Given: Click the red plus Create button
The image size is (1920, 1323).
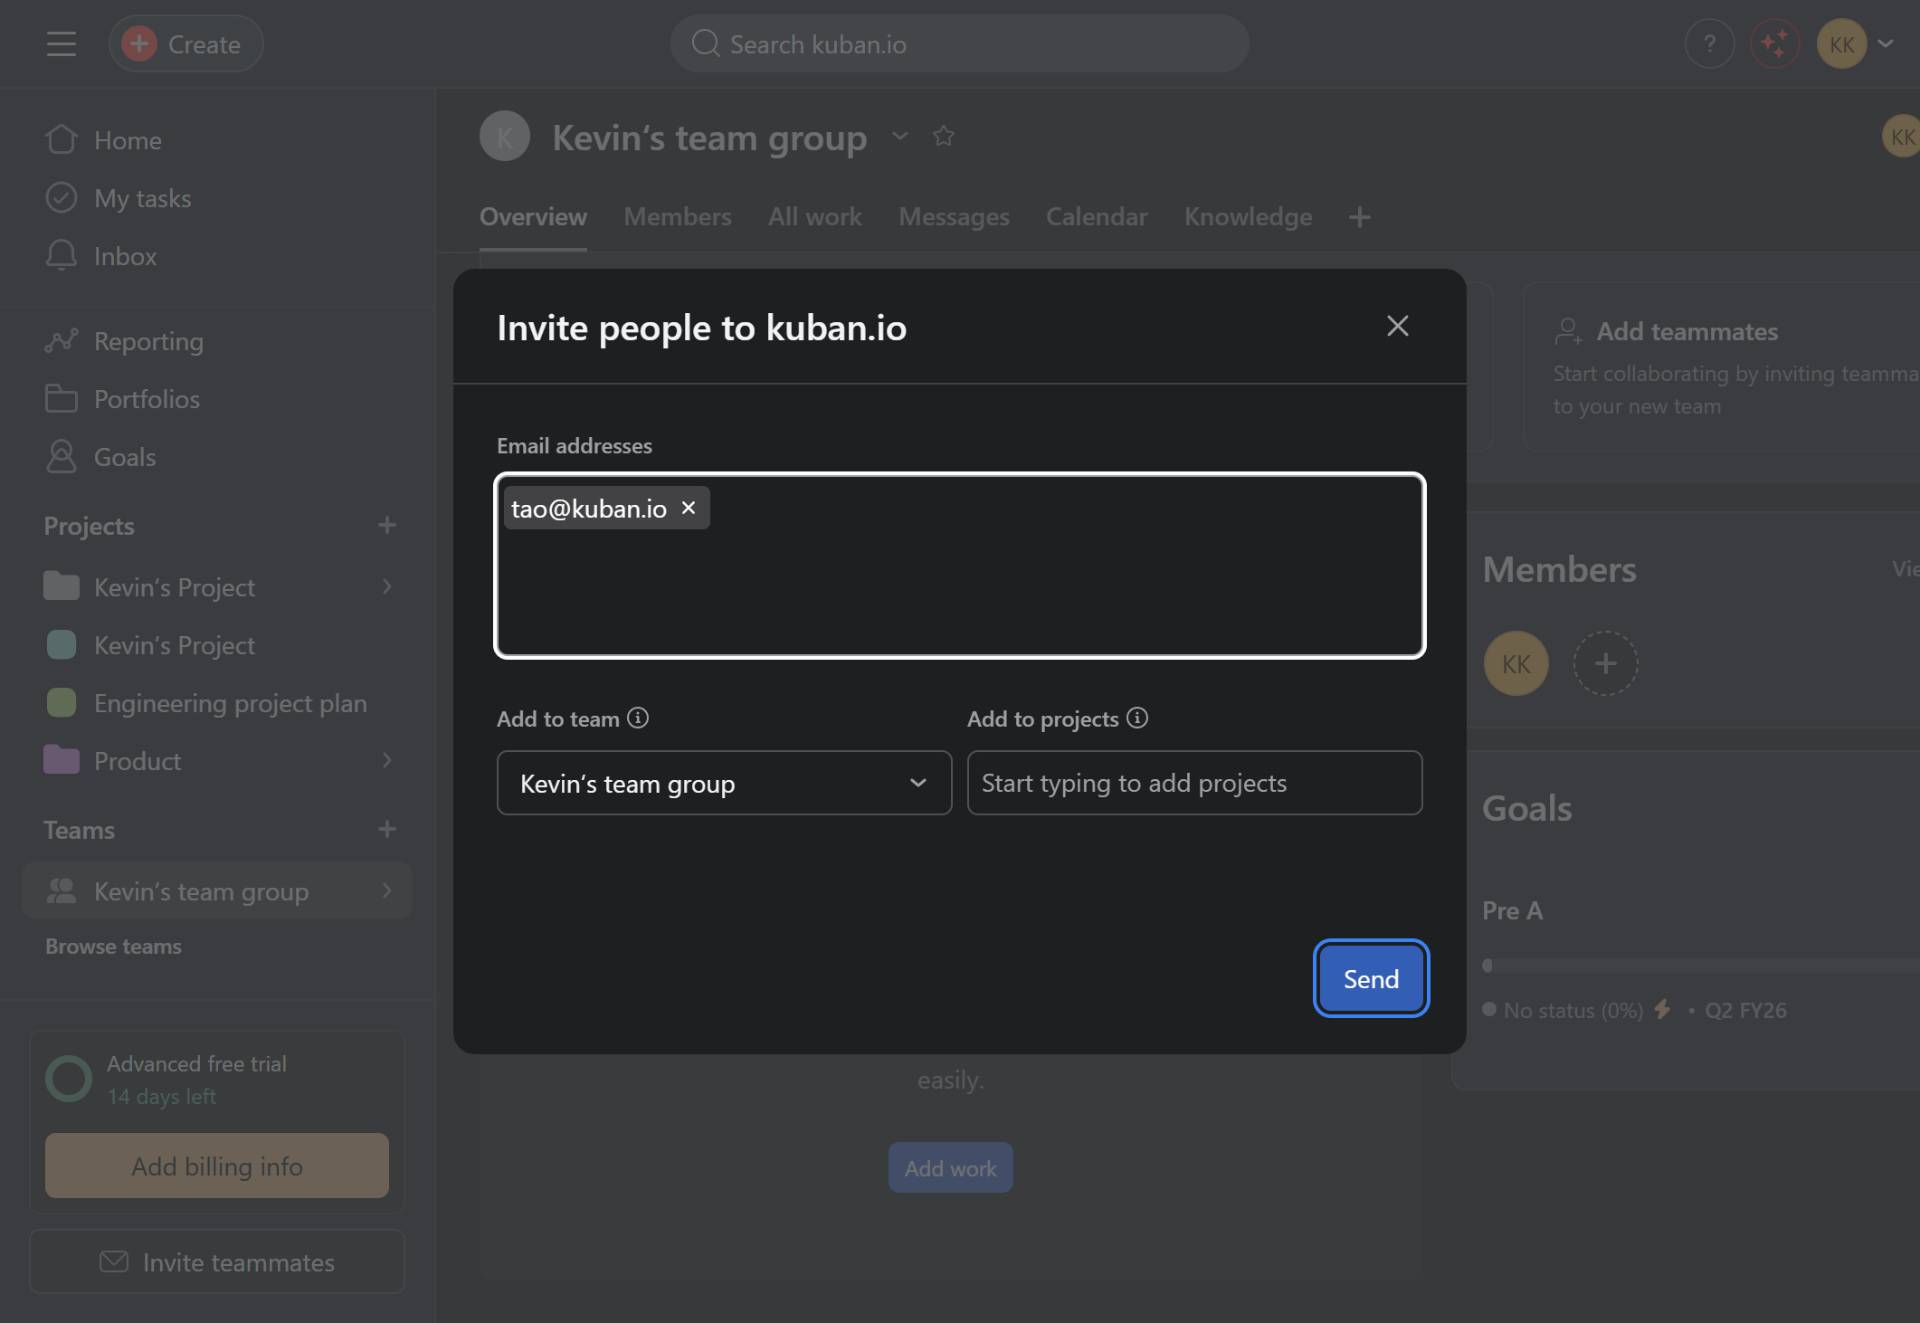Looking at the screenshot, I should point(186,44).
